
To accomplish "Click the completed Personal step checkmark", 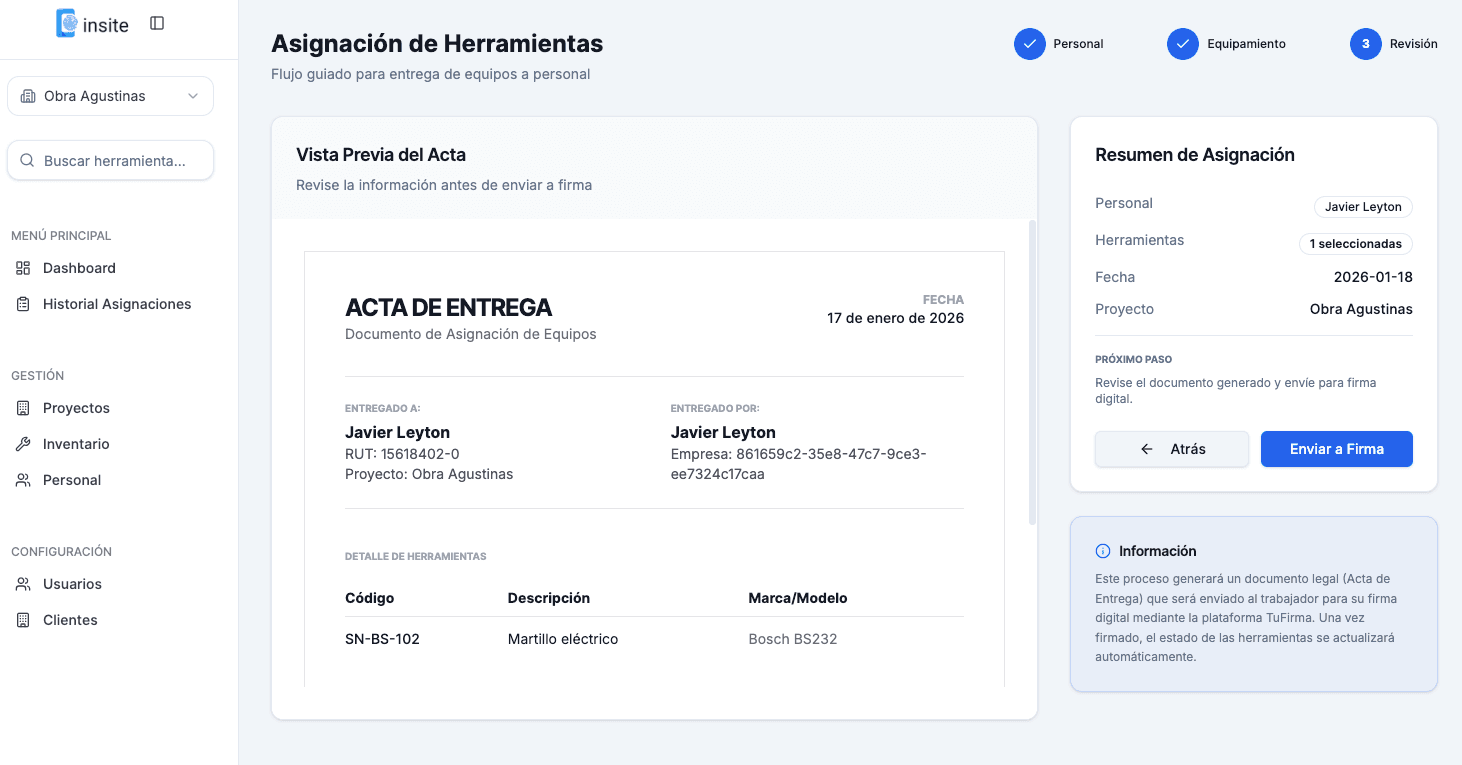I will (x=1029, y=44).
